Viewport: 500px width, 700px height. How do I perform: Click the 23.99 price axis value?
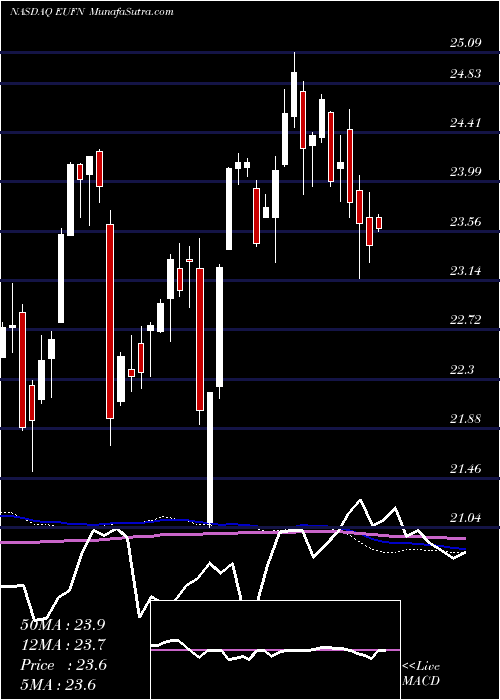(466, 171)
